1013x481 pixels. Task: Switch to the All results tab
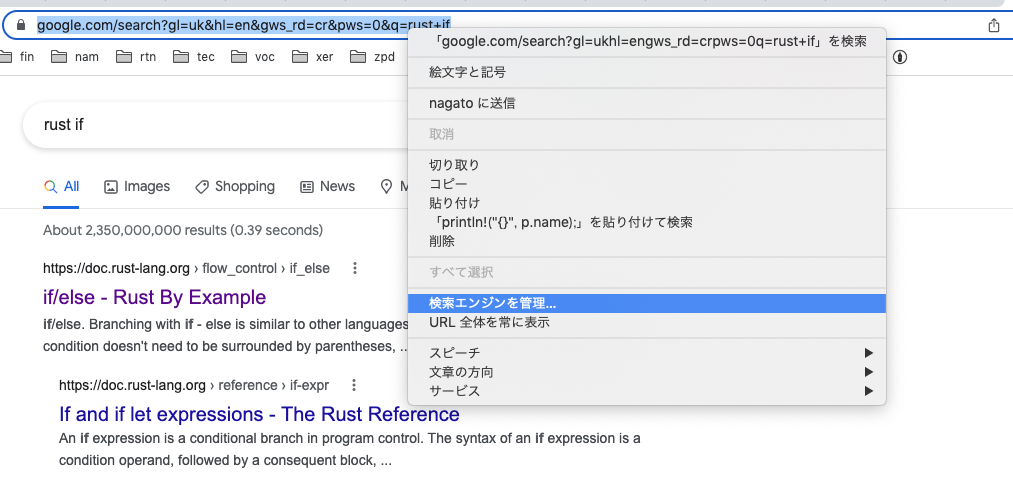pos(61,187)
